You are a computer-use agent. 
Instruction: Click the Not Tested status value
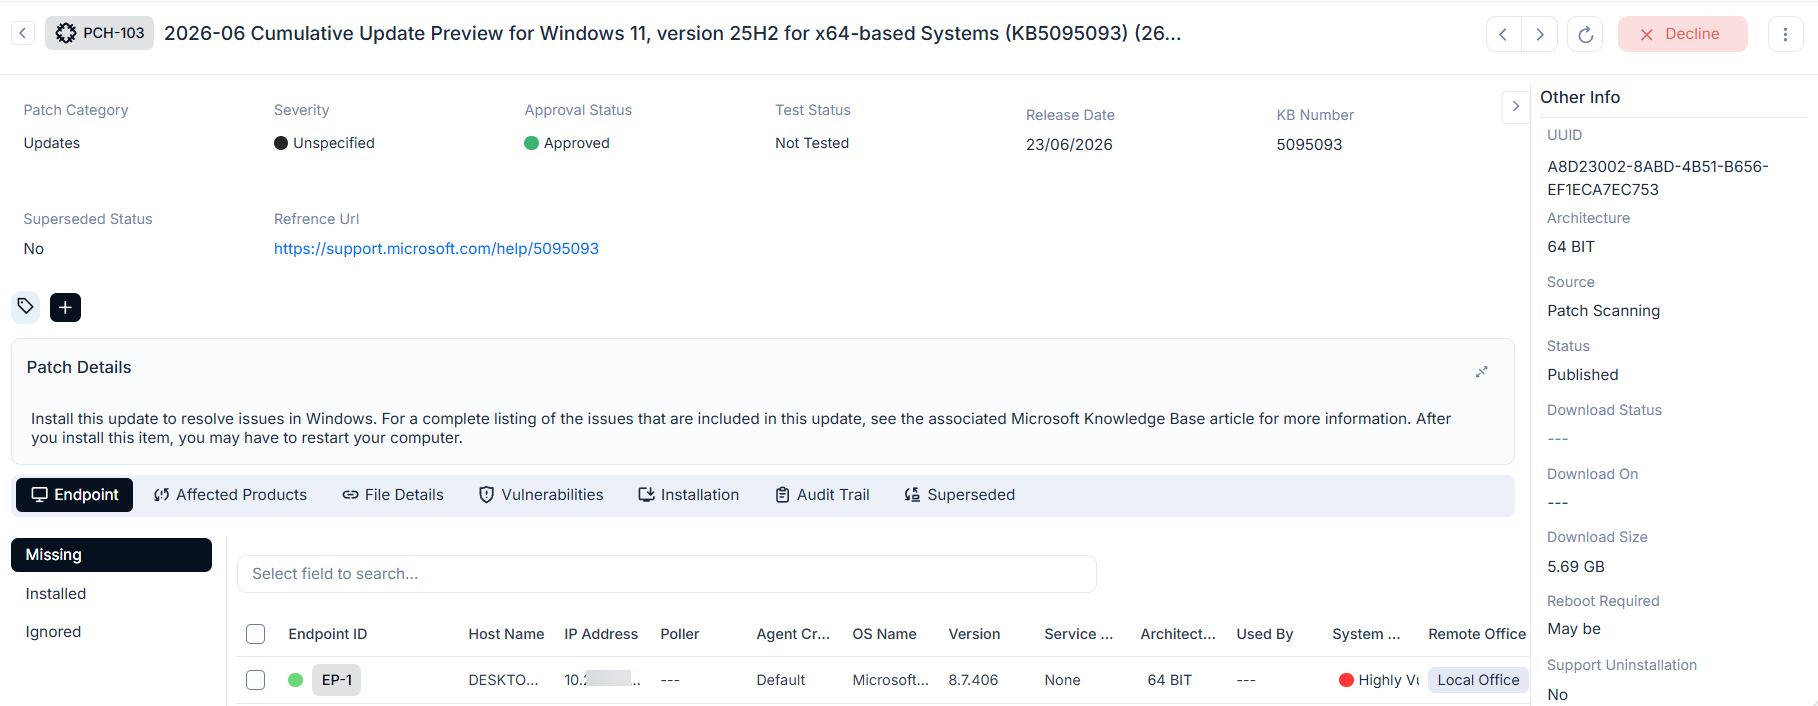pos(812,143)
